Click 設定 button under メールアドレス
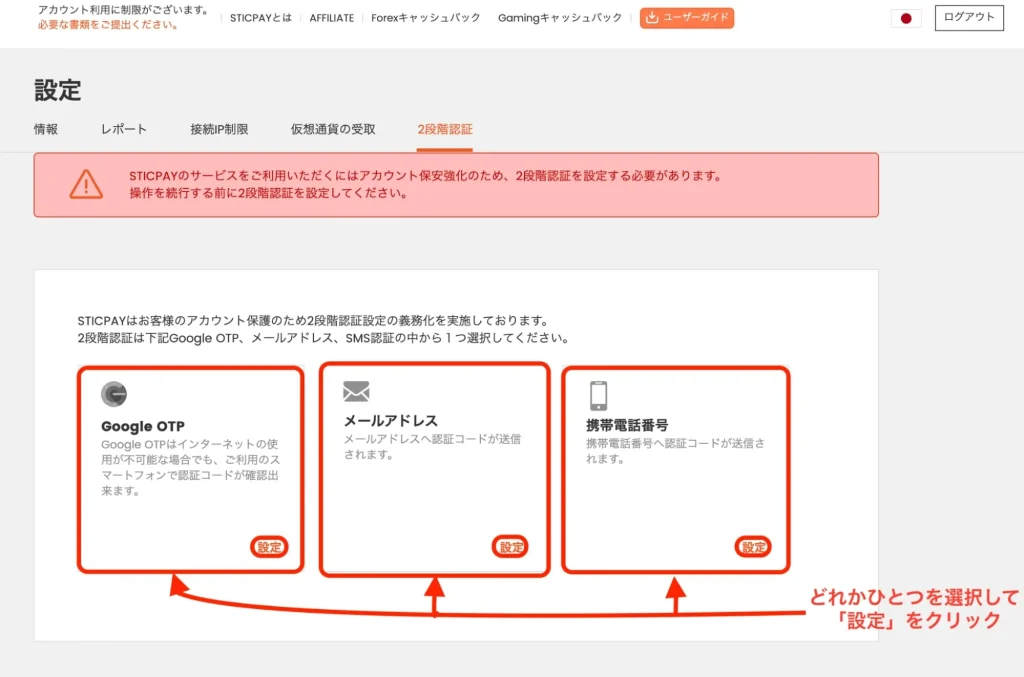This screenshot has width=1024, height=677. pyautogui.click(x=511, y=546)
